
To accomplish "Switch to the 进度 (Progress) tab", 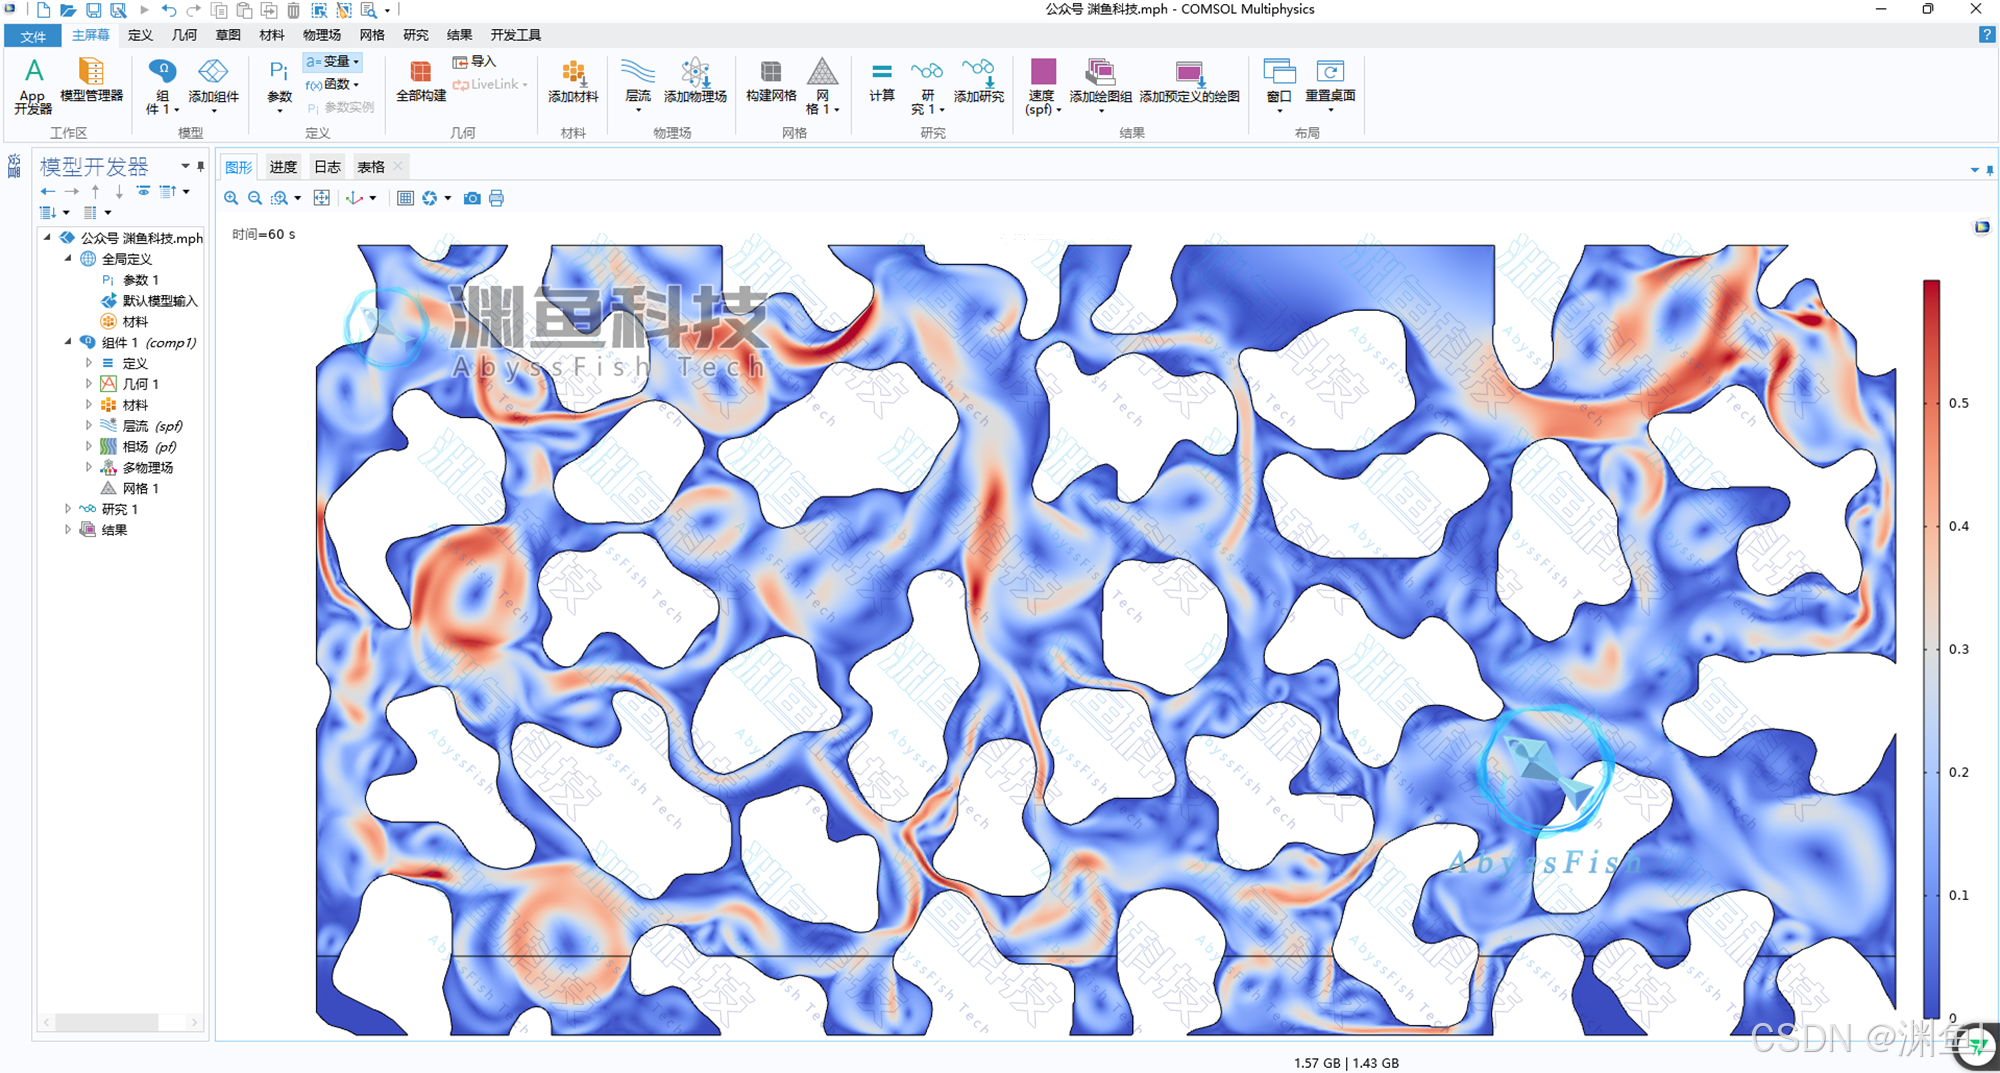I will [283, 167].
